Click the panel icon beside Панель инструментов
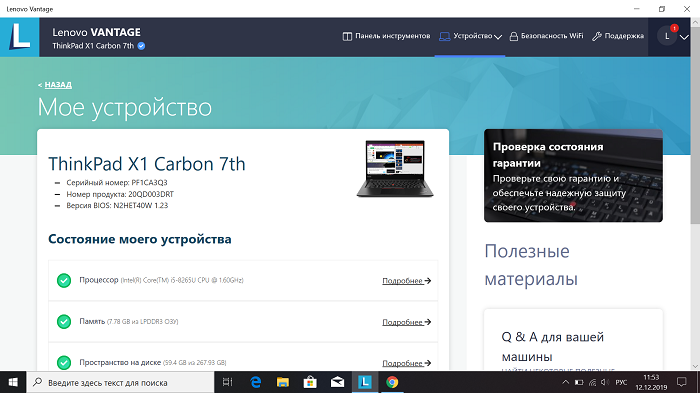700x393 pixels. tap(347, 37)
